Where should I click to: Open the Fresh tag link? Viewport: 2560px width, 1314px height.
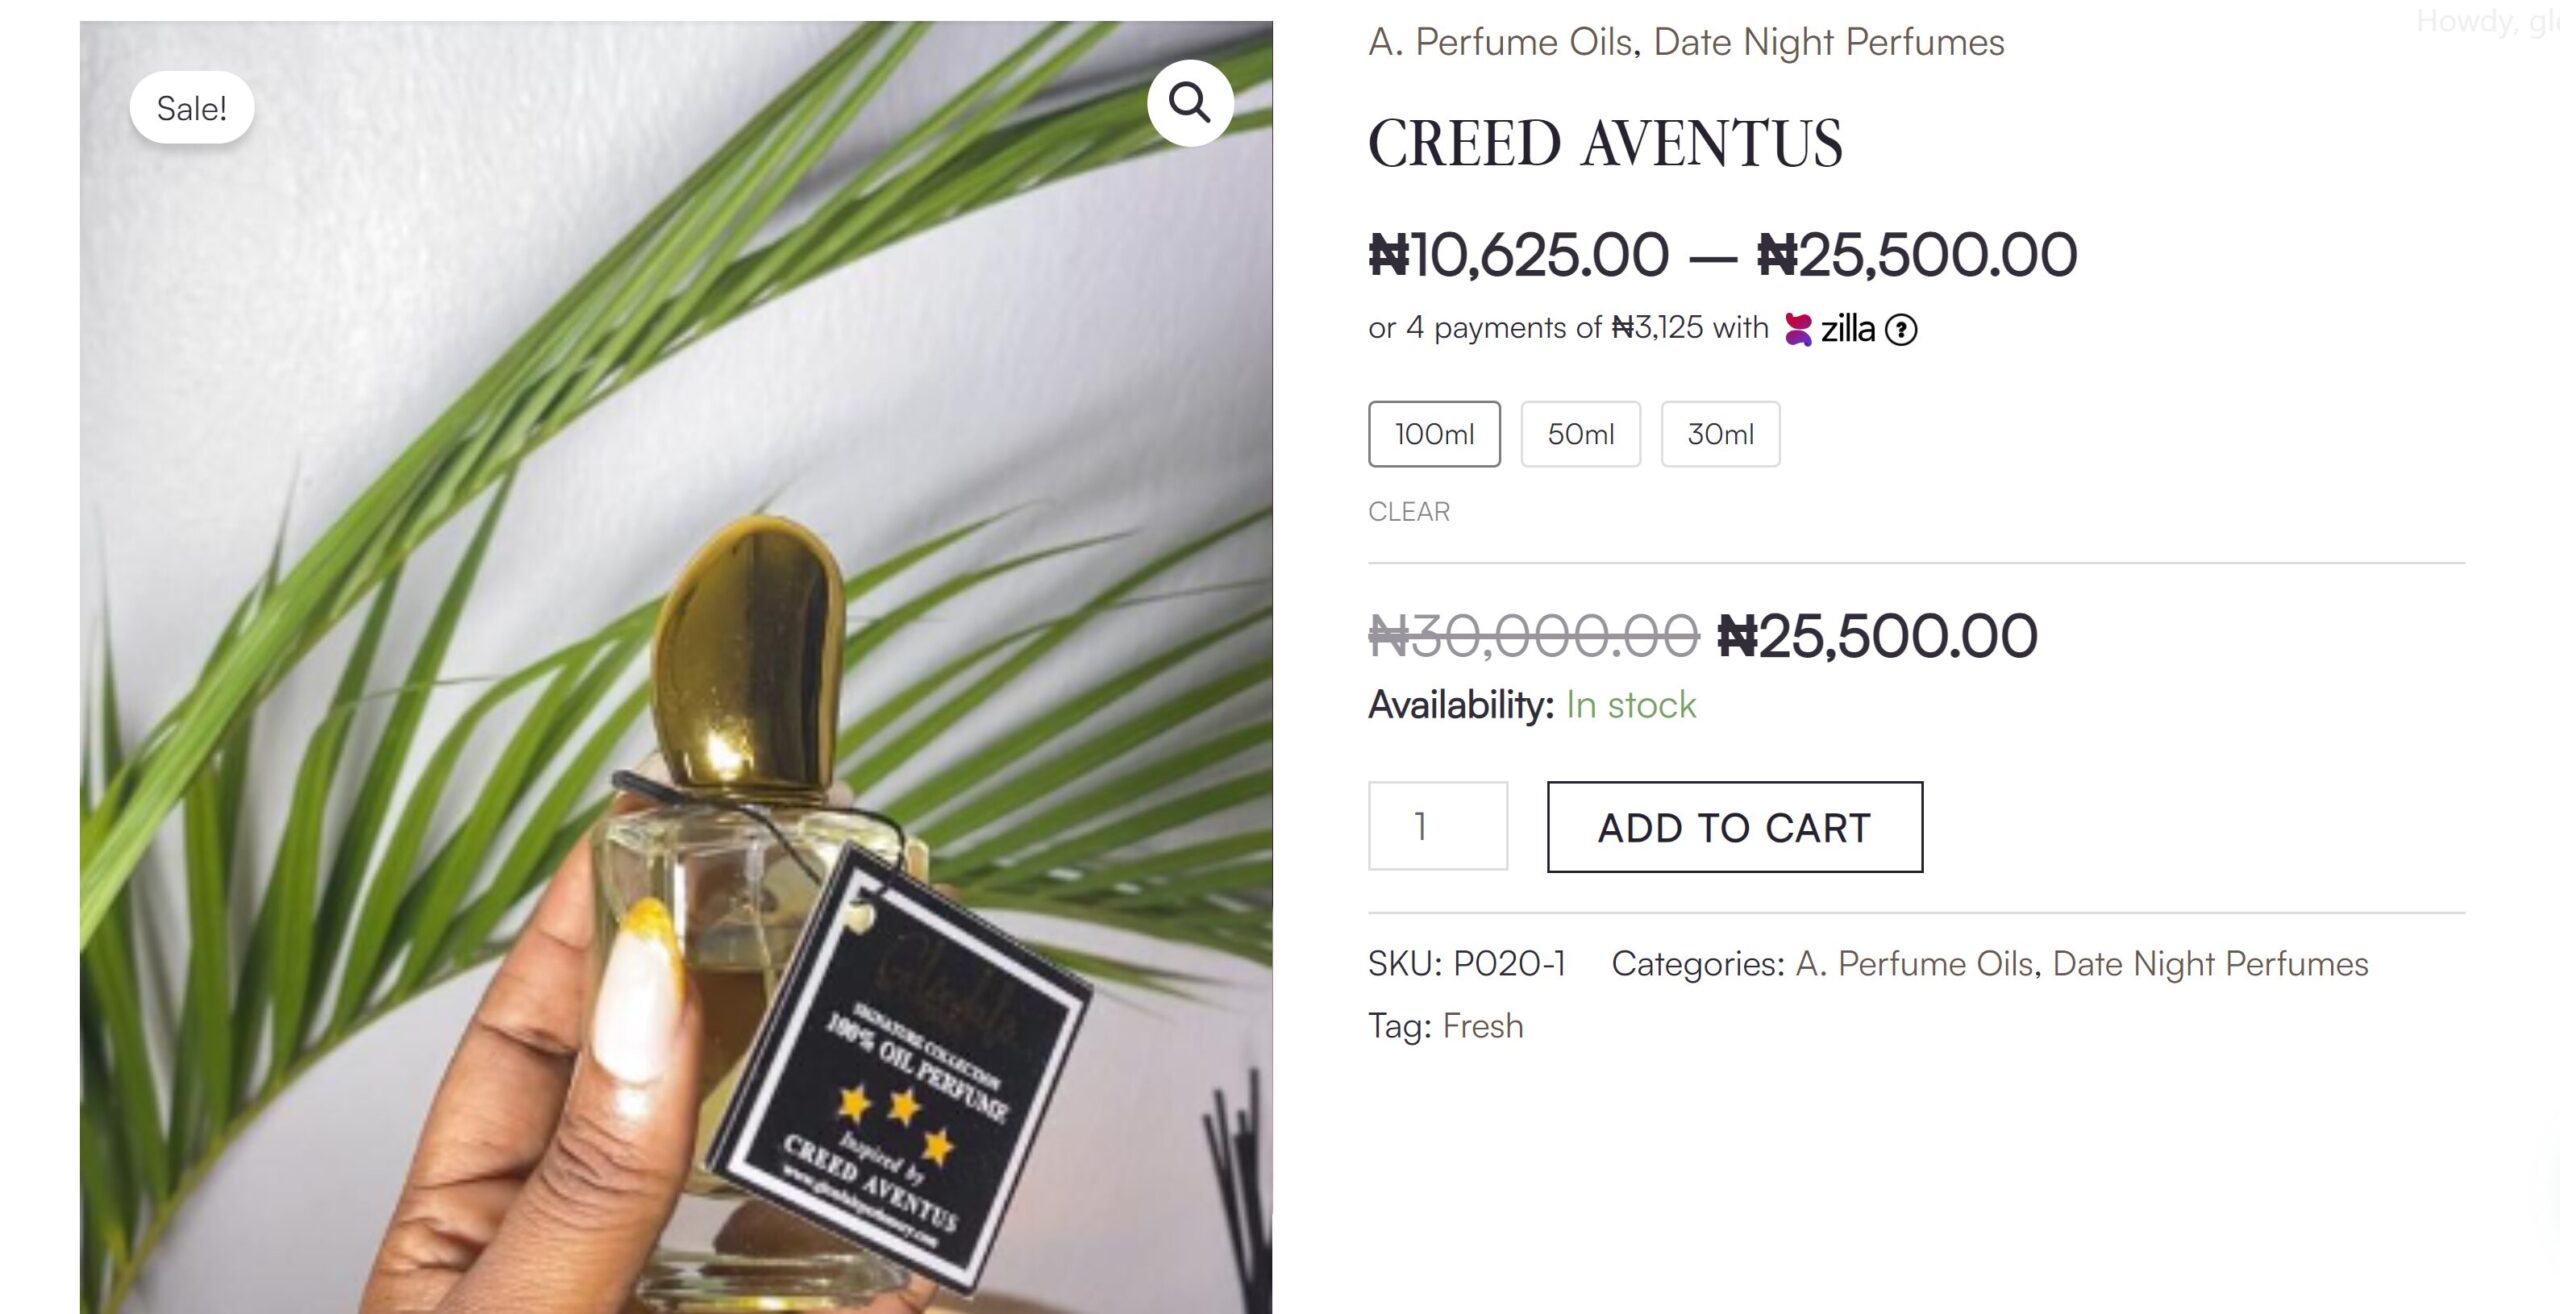tap(1482, 1026)
